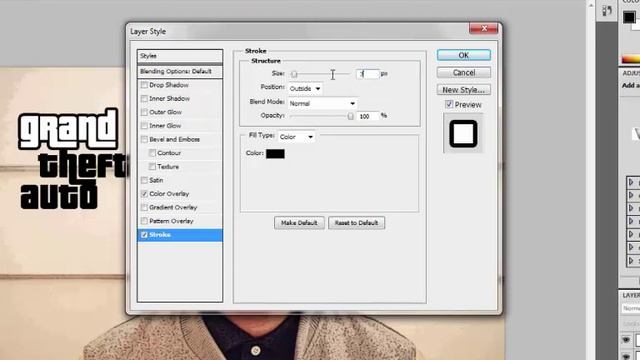Close the Layer Style dialog with X
This screenshot has height=360, width=640.
pos(484,28)
